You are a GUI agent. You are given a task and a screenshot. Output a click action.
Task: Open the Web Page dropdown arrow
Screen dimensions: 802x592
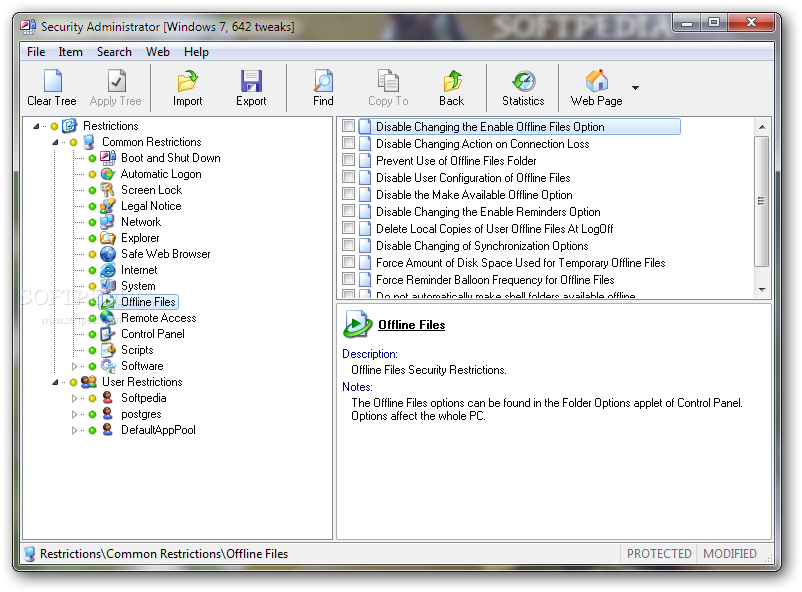[x=635, y=87]
